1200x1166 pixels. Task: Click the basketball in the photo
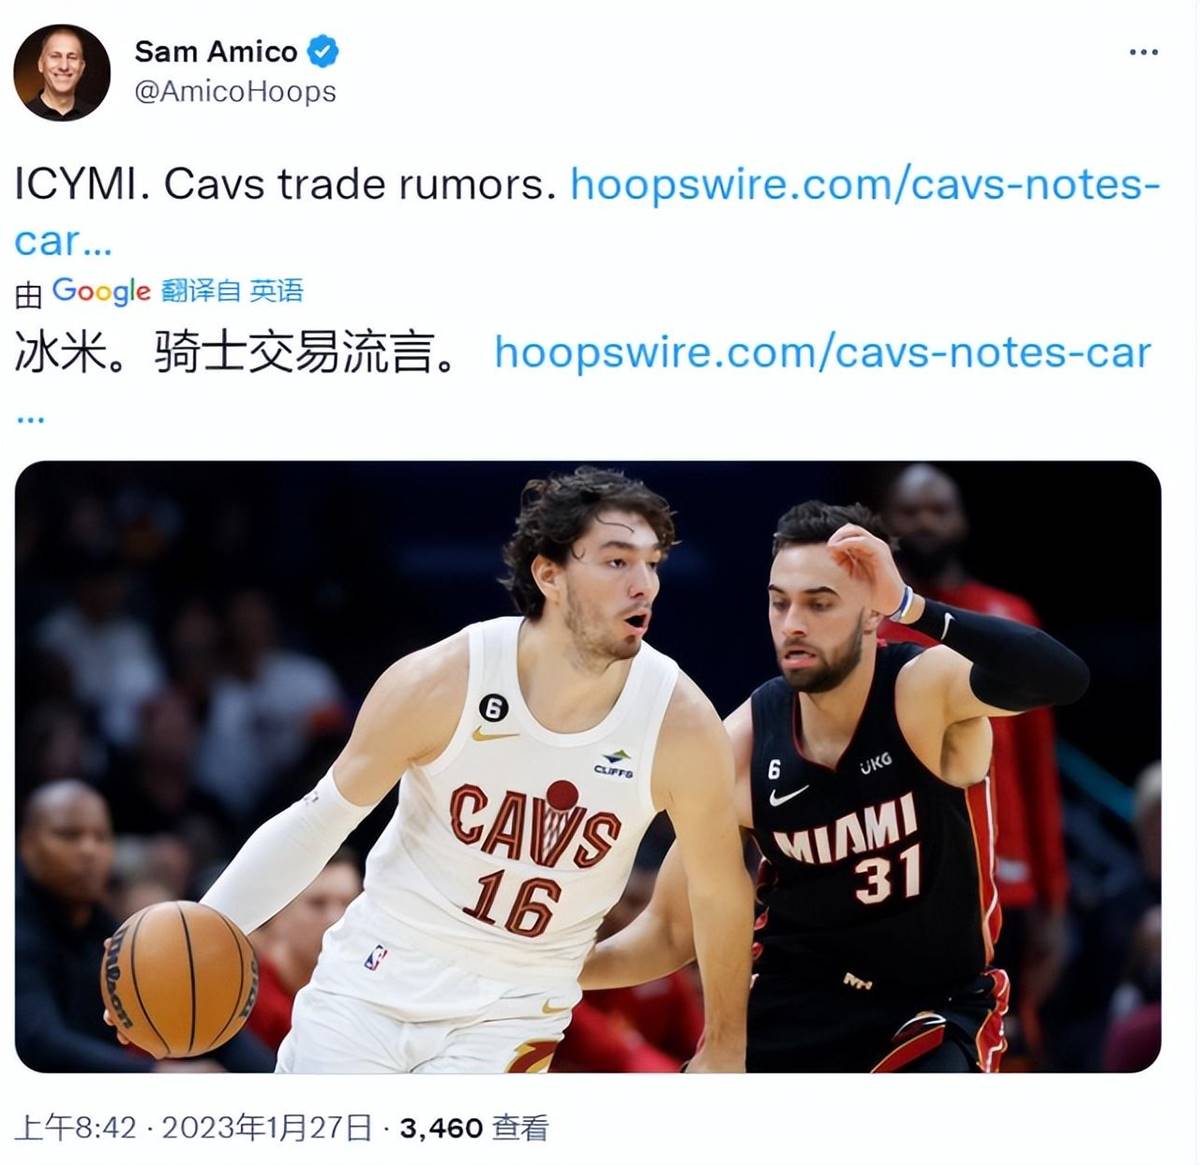tap(180, 980)
